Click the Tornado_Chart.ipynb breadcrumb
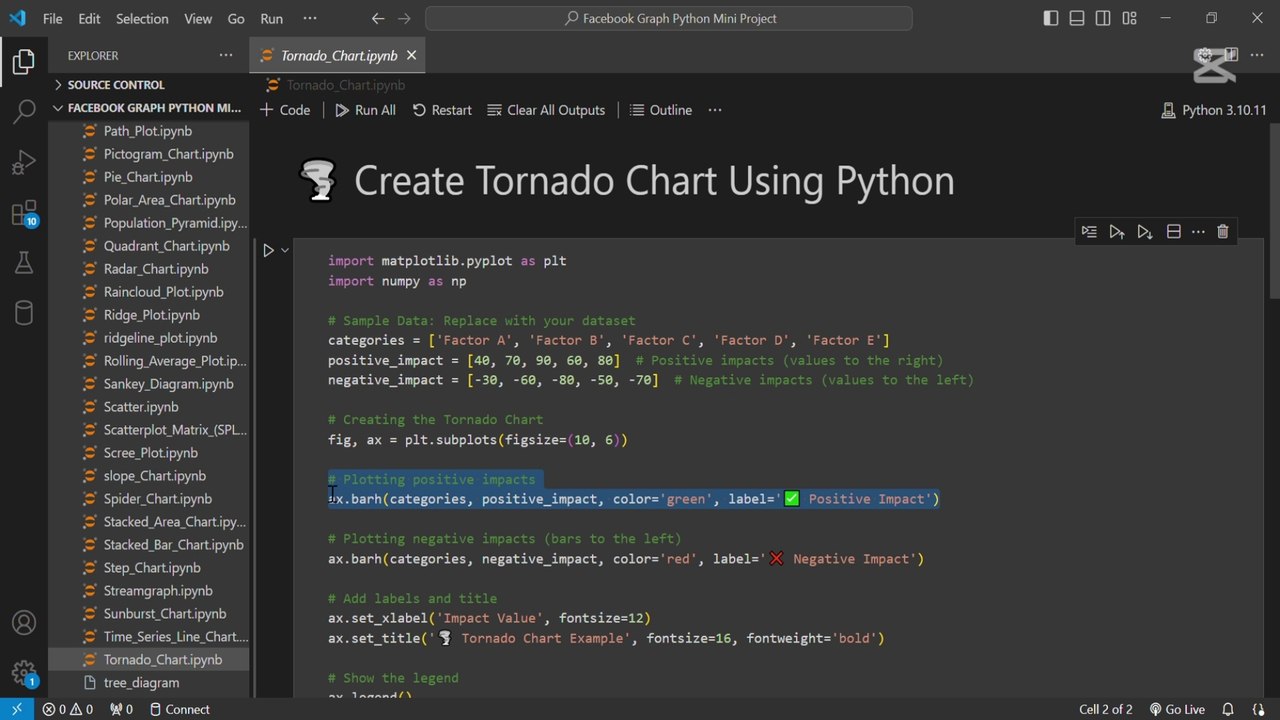Screen dimensions: 1280x720 click(336, 85)
